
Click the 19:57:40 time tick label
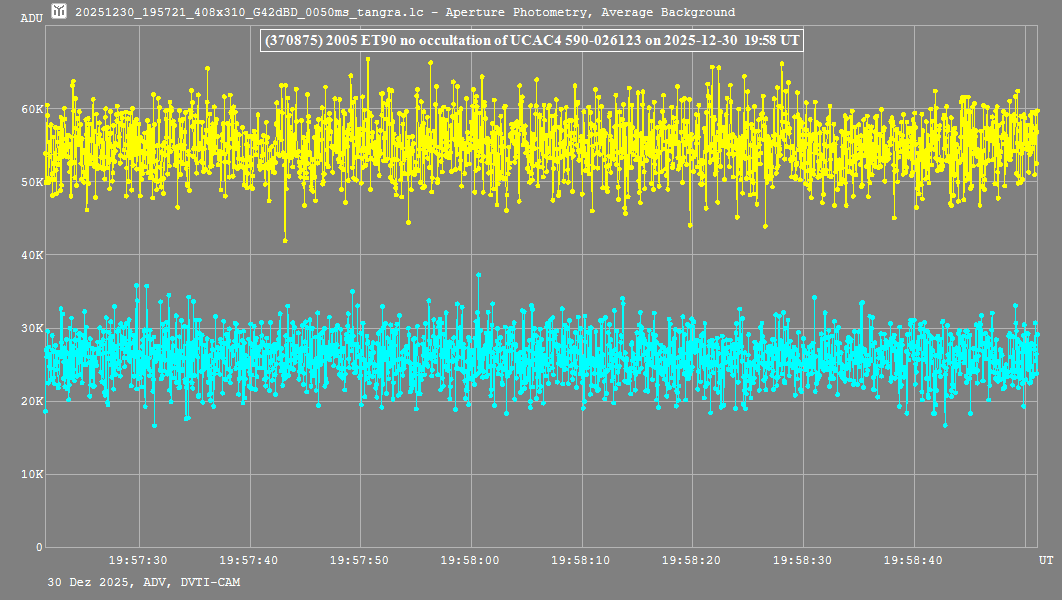pos(249,561)
